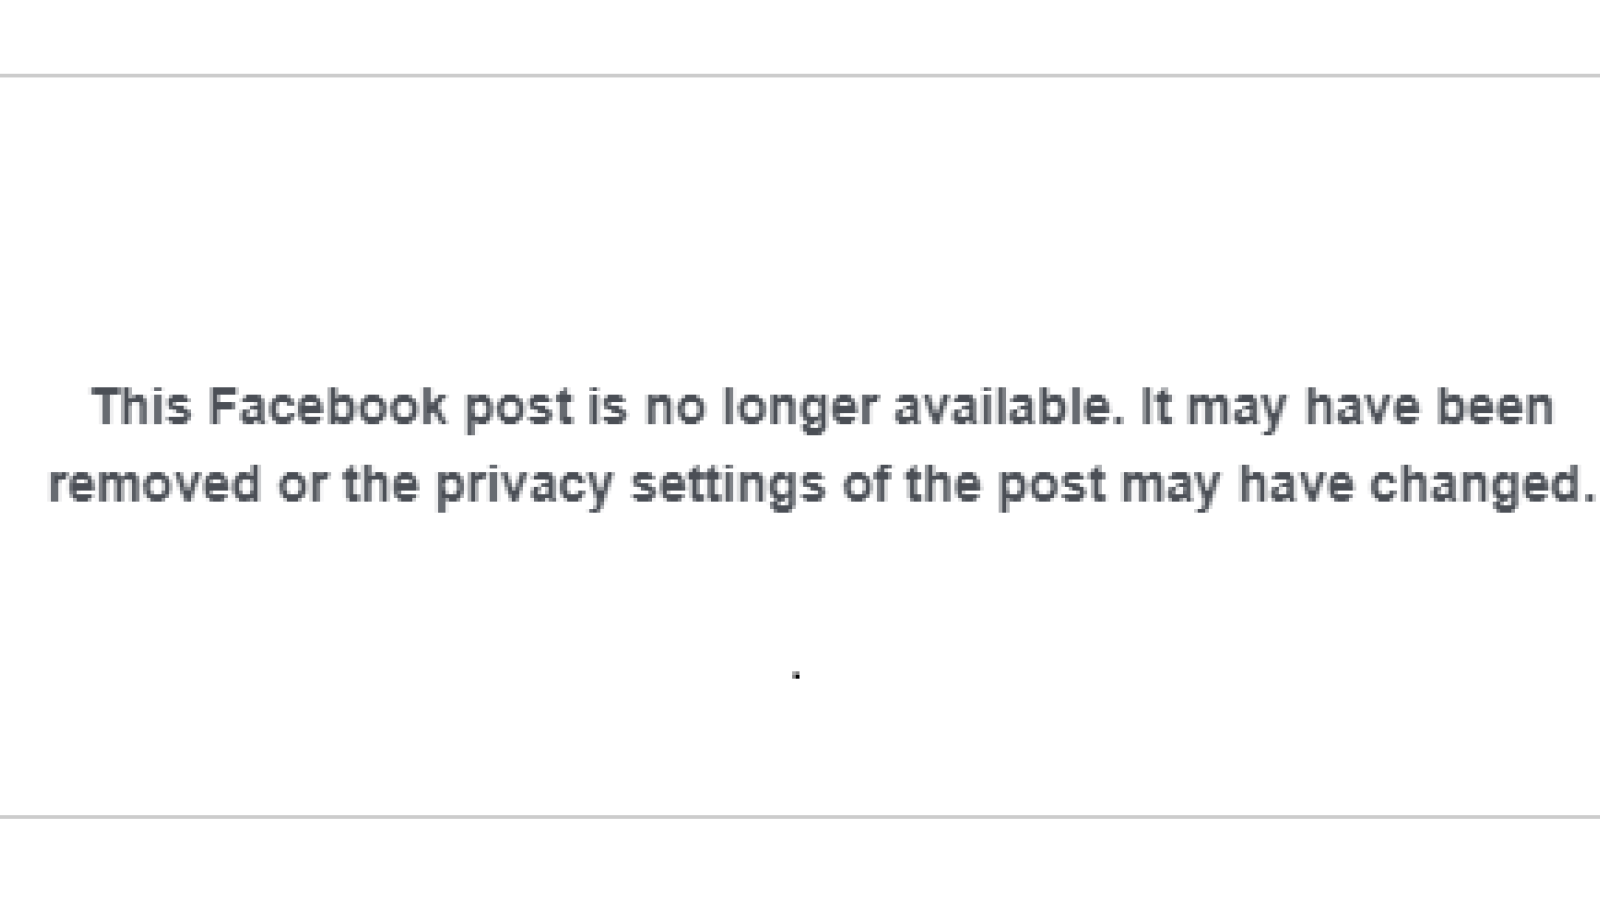This screenshot has width=1600, height=900.
Task: Click the word "changed." ending the message
Action: point(1482,485)
